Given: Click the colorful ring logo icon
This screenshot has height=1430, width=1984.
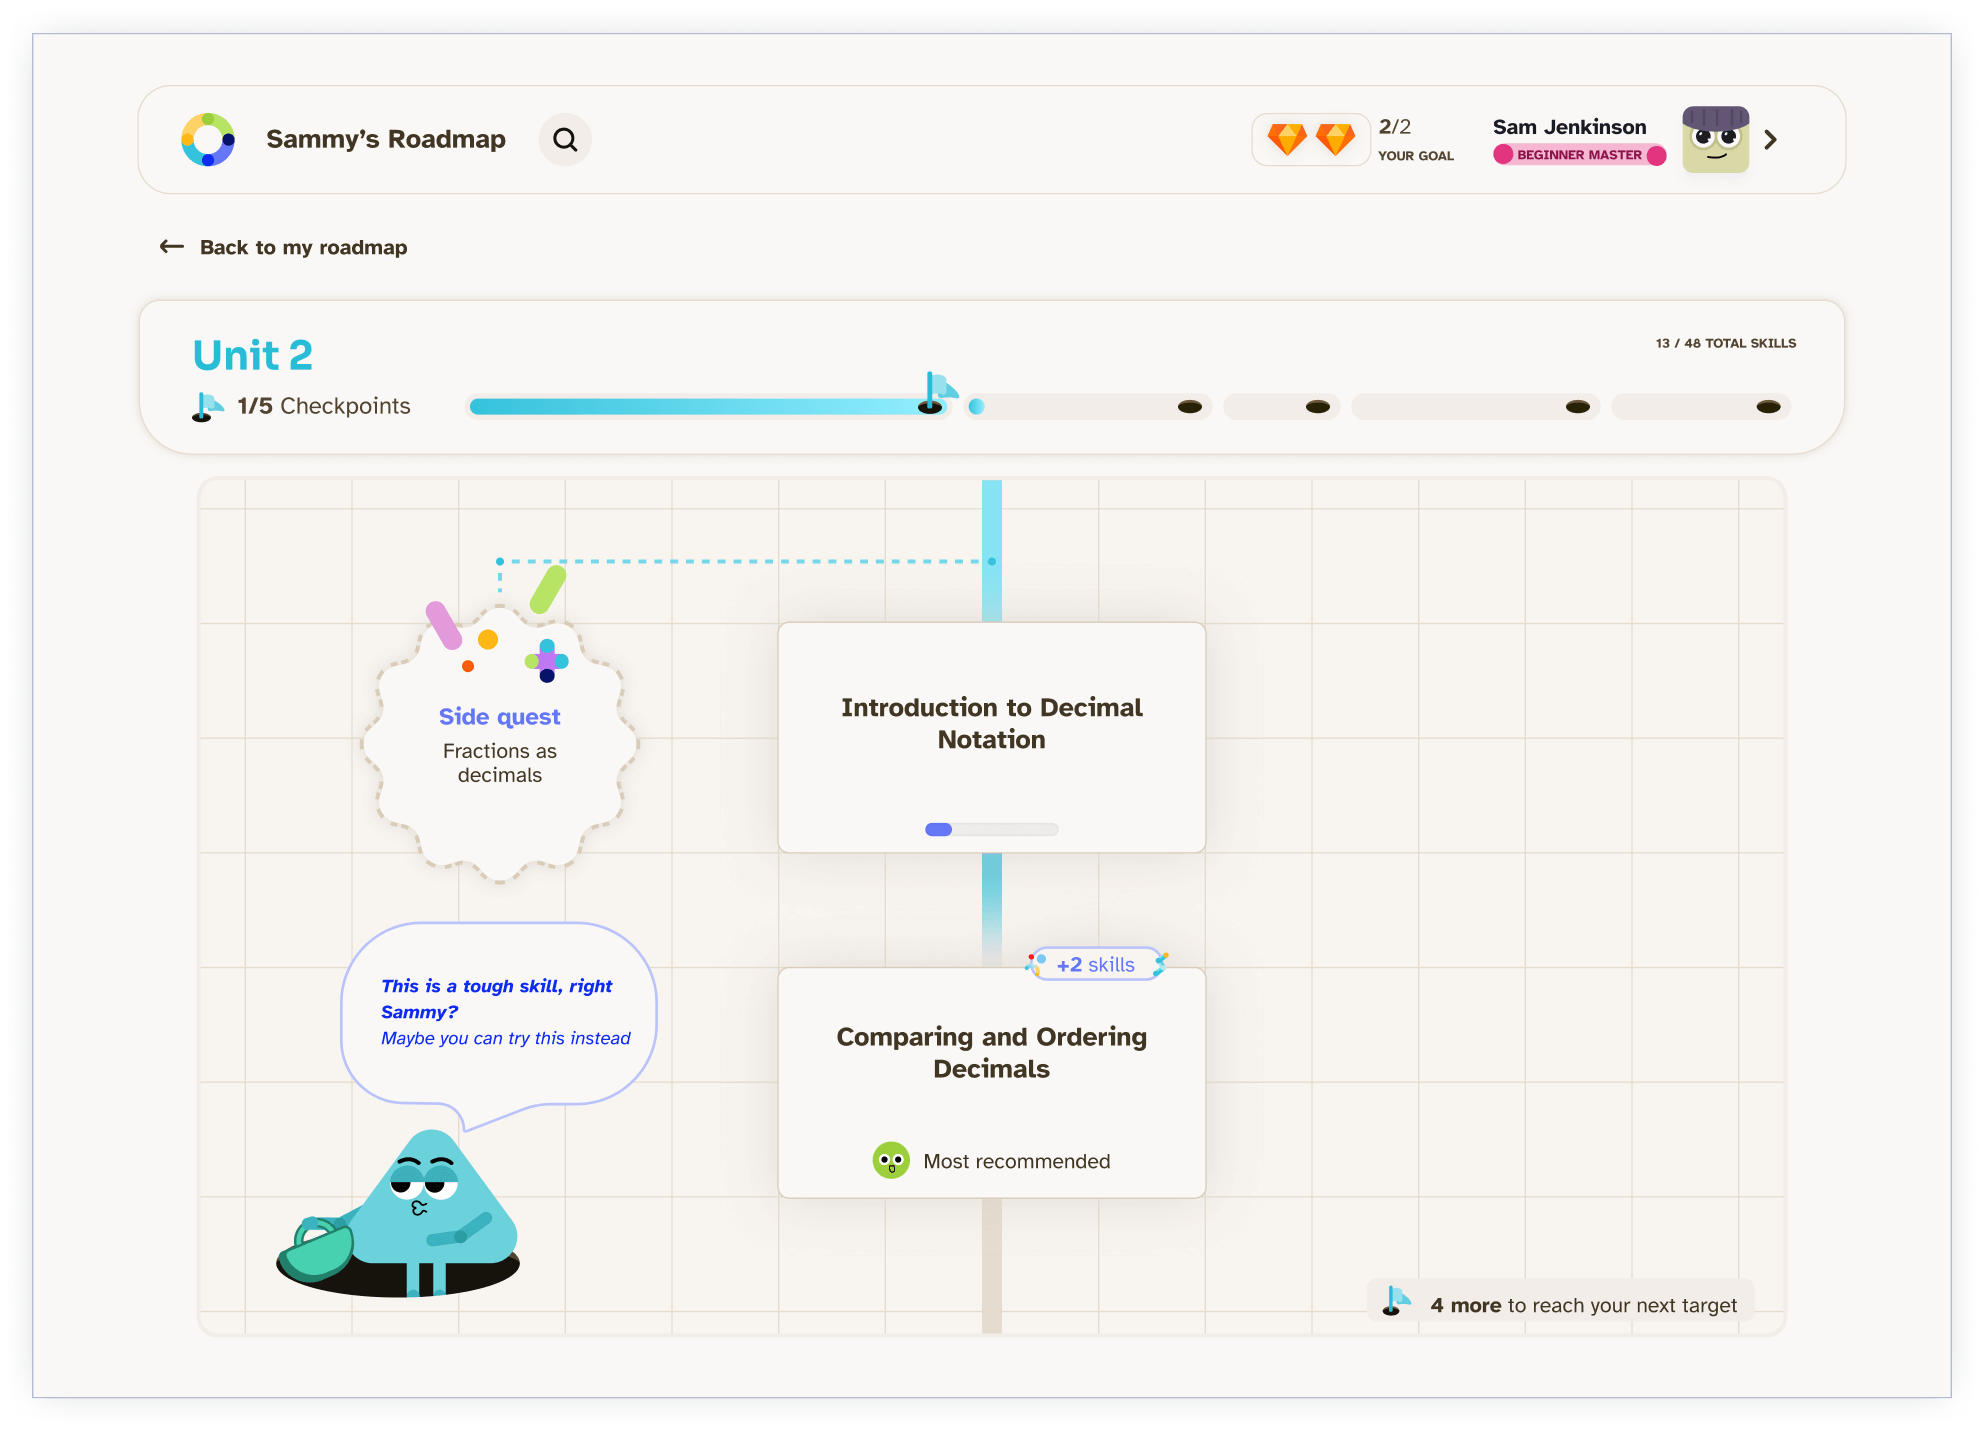Looking at the screenshot, I should point(208,140).
